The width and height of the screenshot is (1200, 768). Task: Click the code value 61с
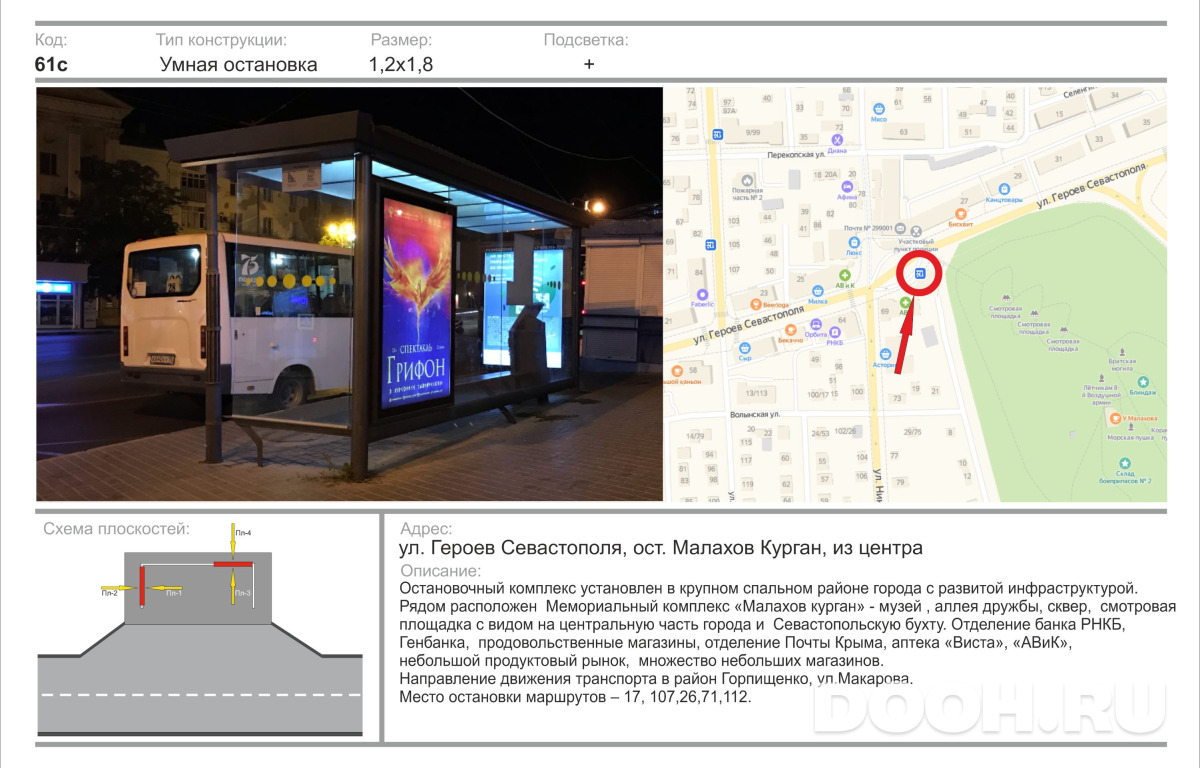(51, 65)
